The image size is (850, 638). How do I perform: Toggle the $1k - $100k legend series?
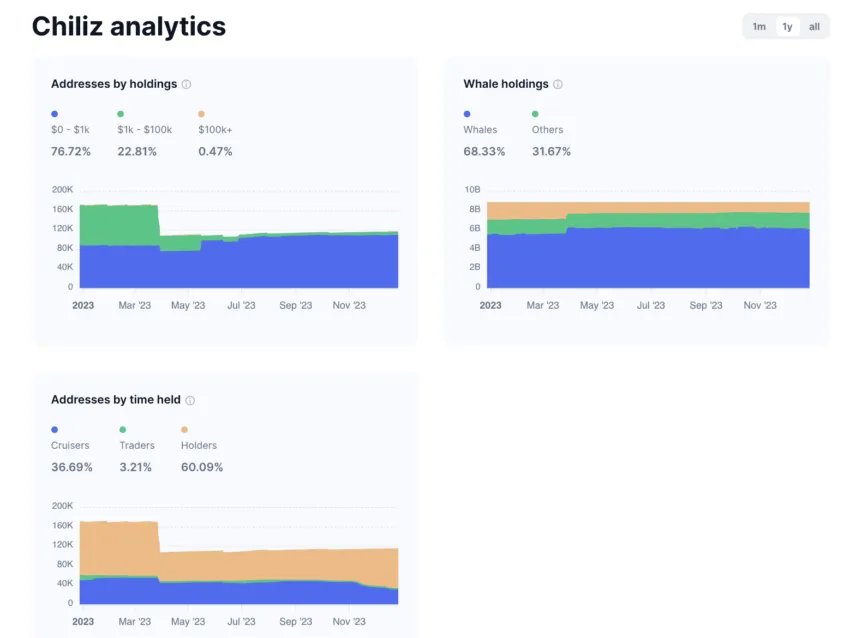click(144, 130)
